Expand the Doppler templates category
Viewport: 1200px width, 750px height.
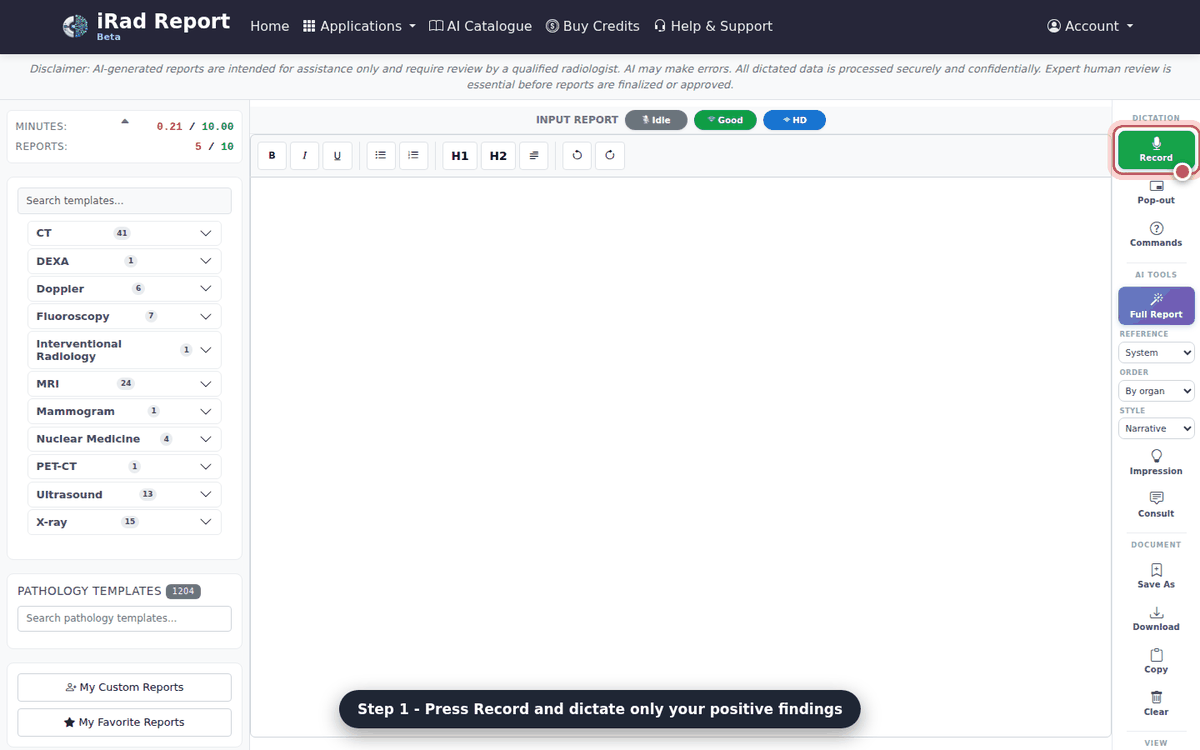(x=124, y=288)
